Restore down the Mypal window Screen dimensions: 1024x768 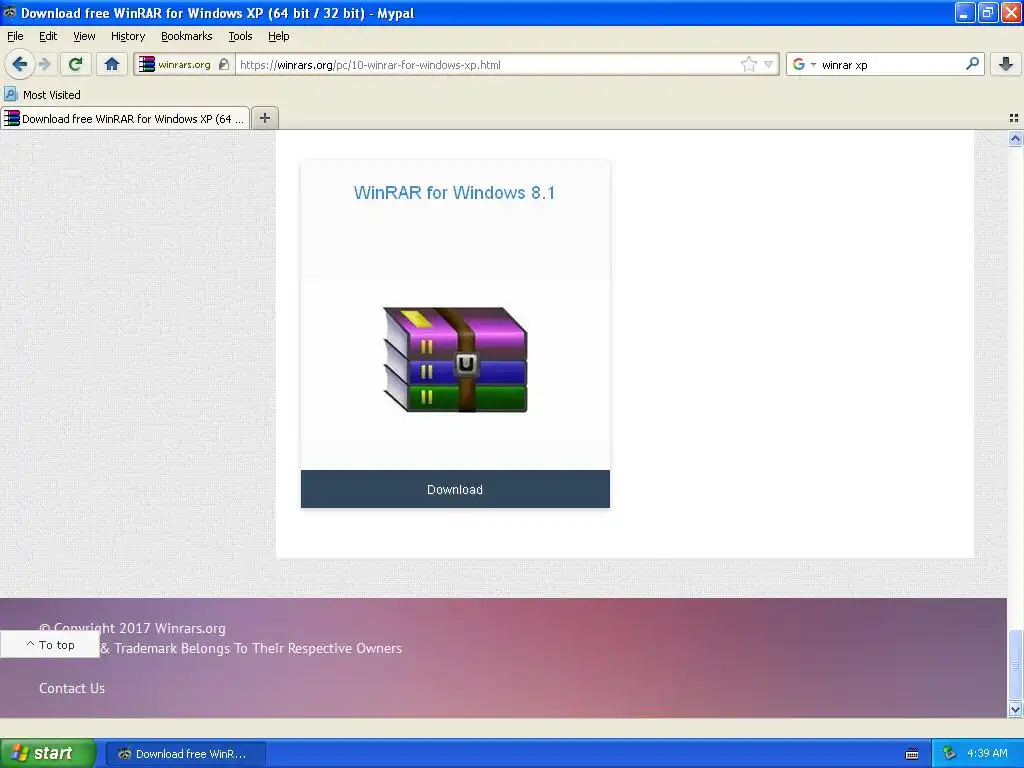coord(988,12)
